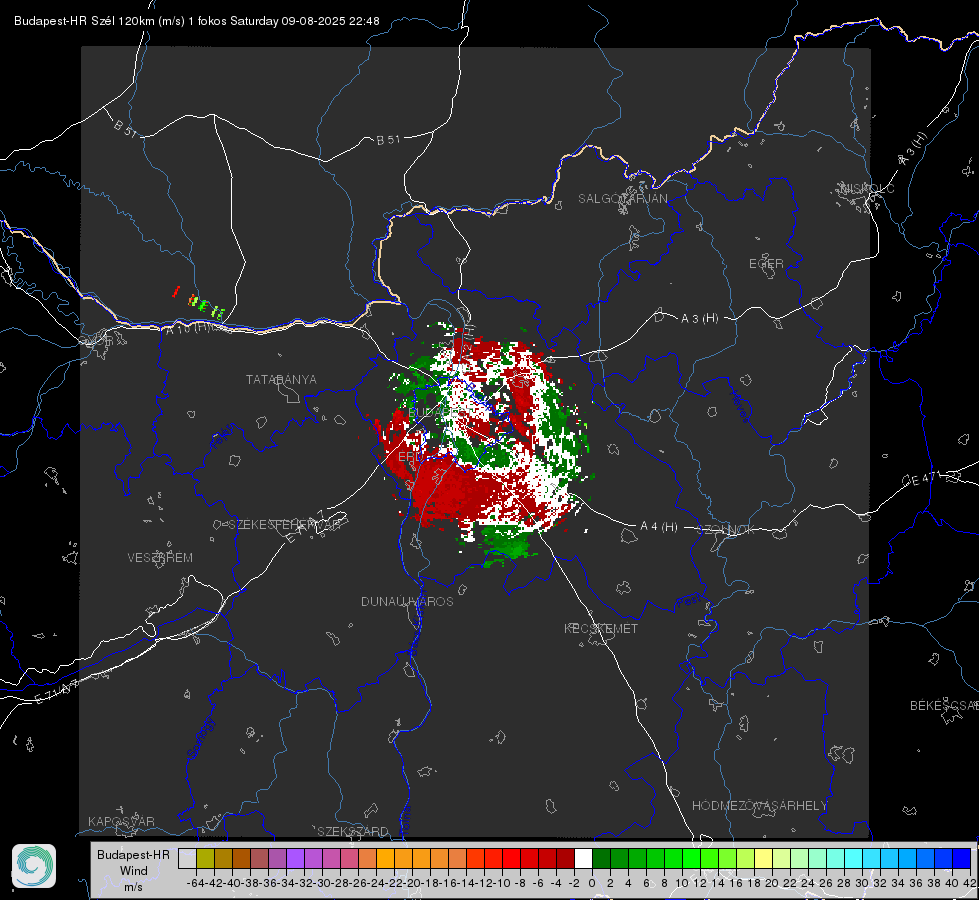Click the light grey swatch left of -64
Image resolution: width=979 pixels, height=900 pixels.
click(x=187, y=858)
